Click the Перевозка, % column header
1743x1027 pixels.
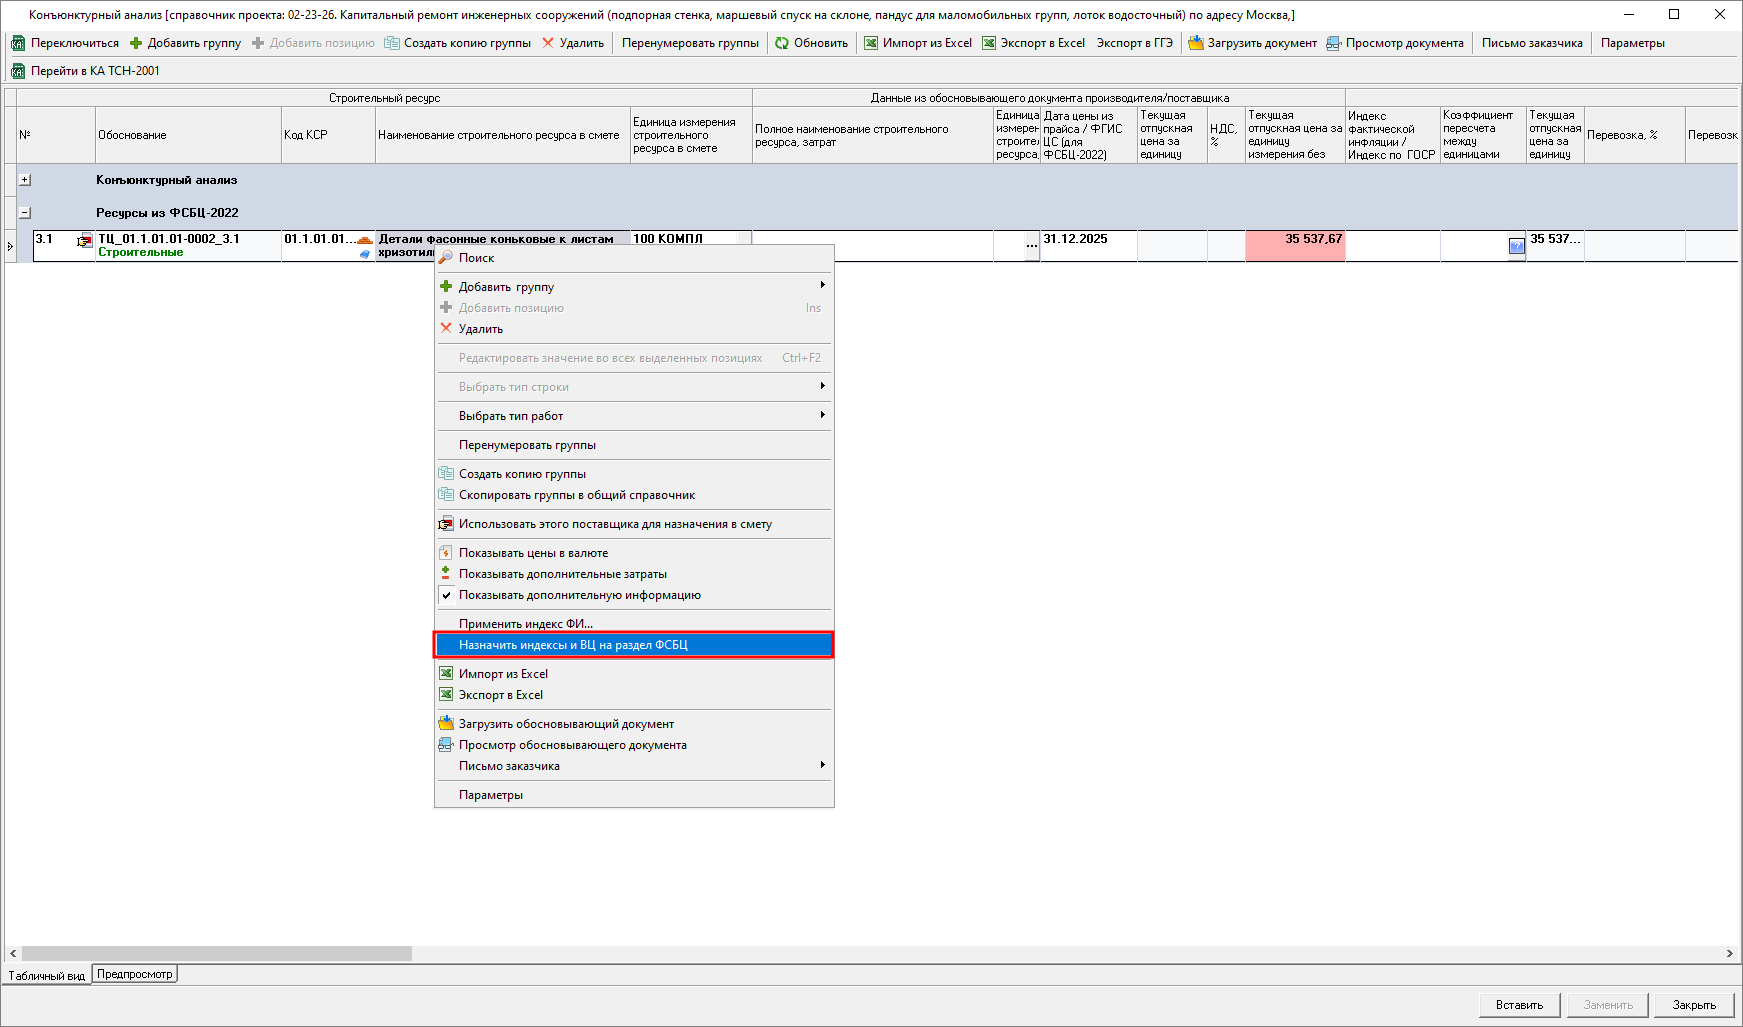tap(1634, 135)
